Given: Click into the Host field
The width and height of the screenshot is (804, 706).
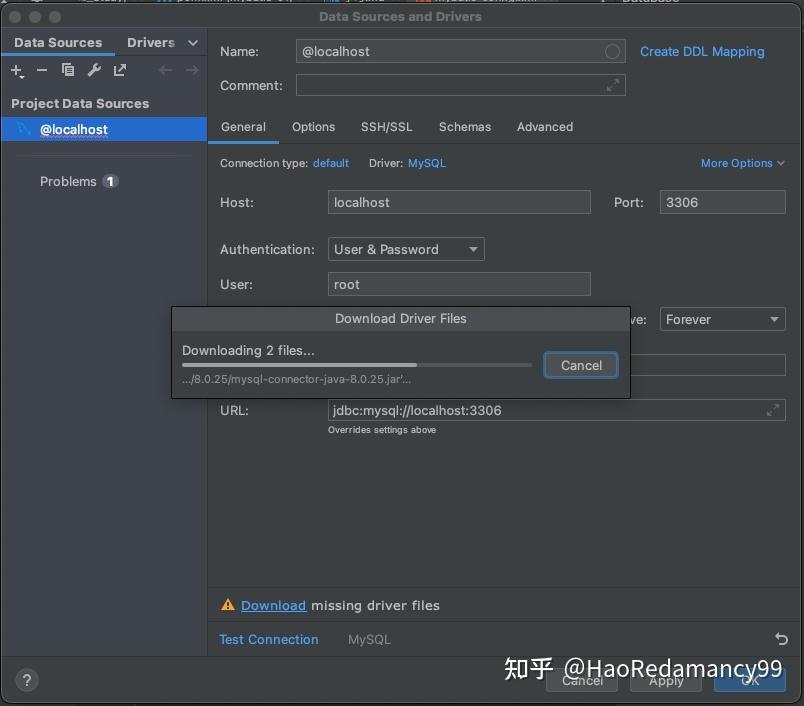Looking at the screenshot, I should (459, 202).
